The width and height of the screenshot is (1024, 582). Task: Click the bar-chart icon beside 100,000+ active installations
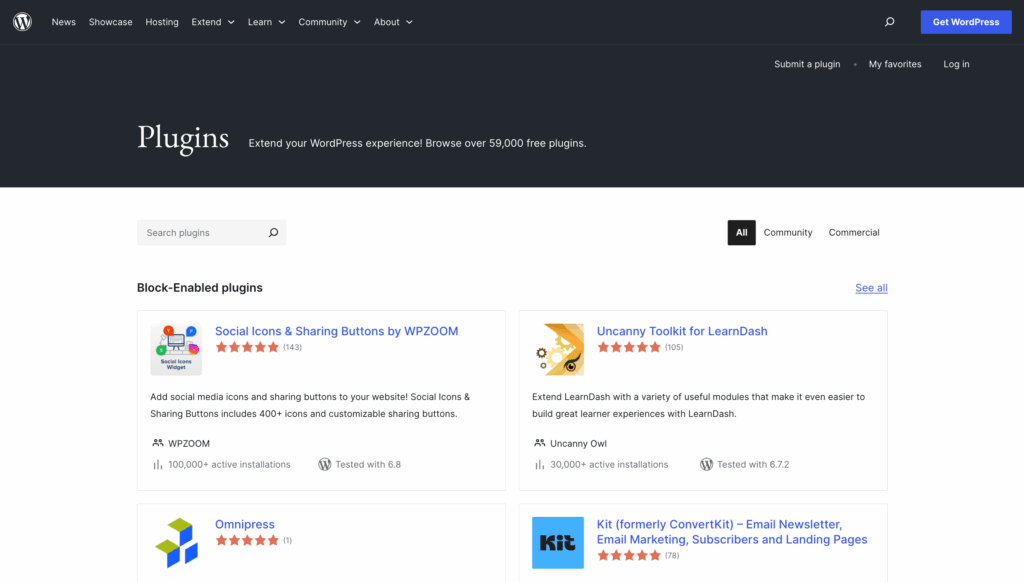155,464
